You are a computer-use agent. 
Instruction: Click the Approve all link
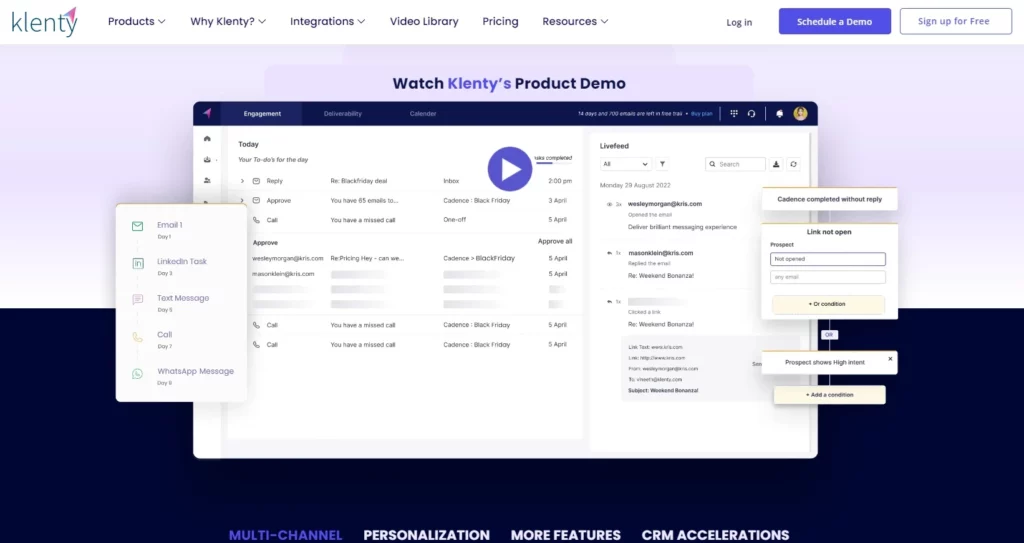click(554, 241)
